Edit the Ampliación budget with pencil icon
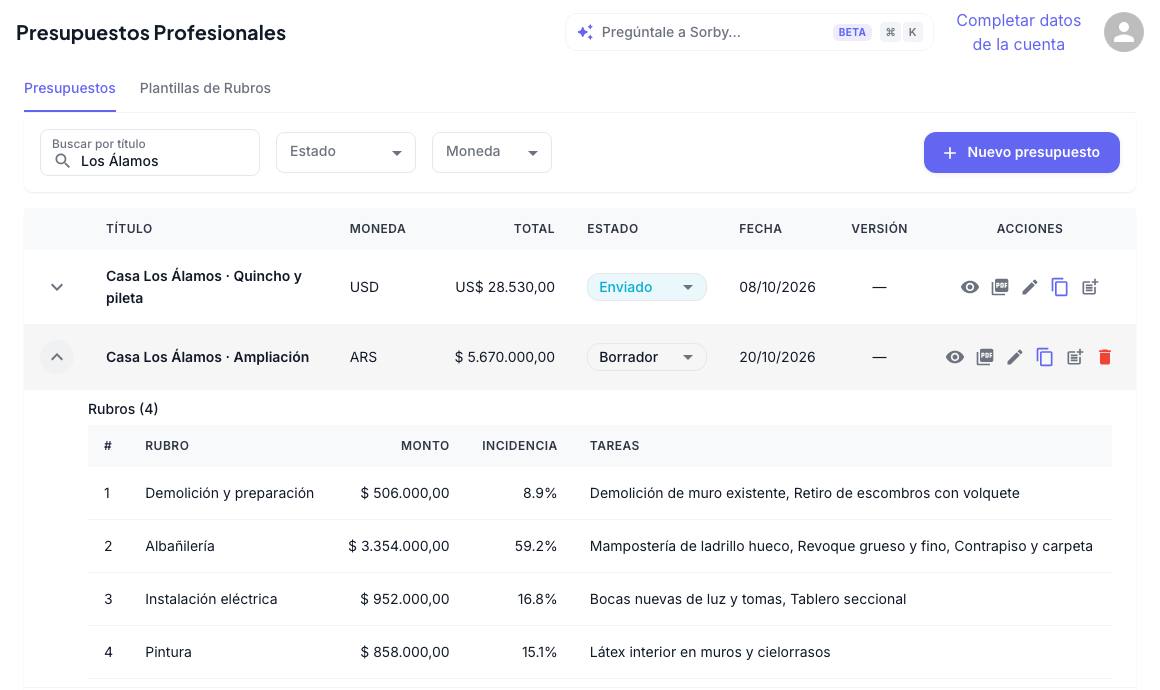The height and width of the screenshot is (690, 1160). coord(1014,357)
